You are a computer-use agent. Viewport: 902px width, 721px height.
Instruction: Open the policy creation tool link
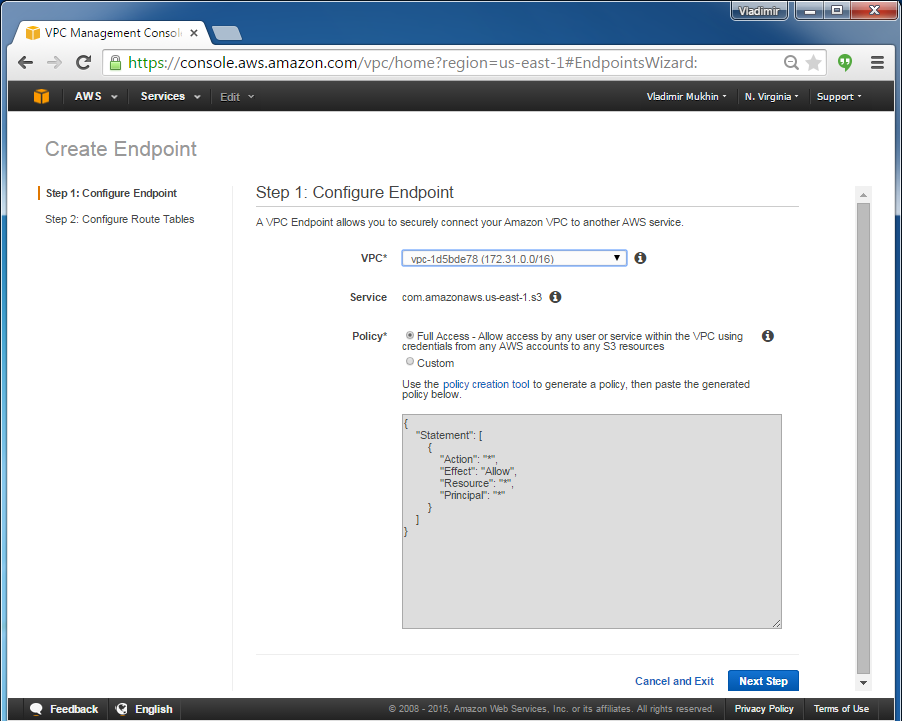pyautogui.click(x=486, y=384)
